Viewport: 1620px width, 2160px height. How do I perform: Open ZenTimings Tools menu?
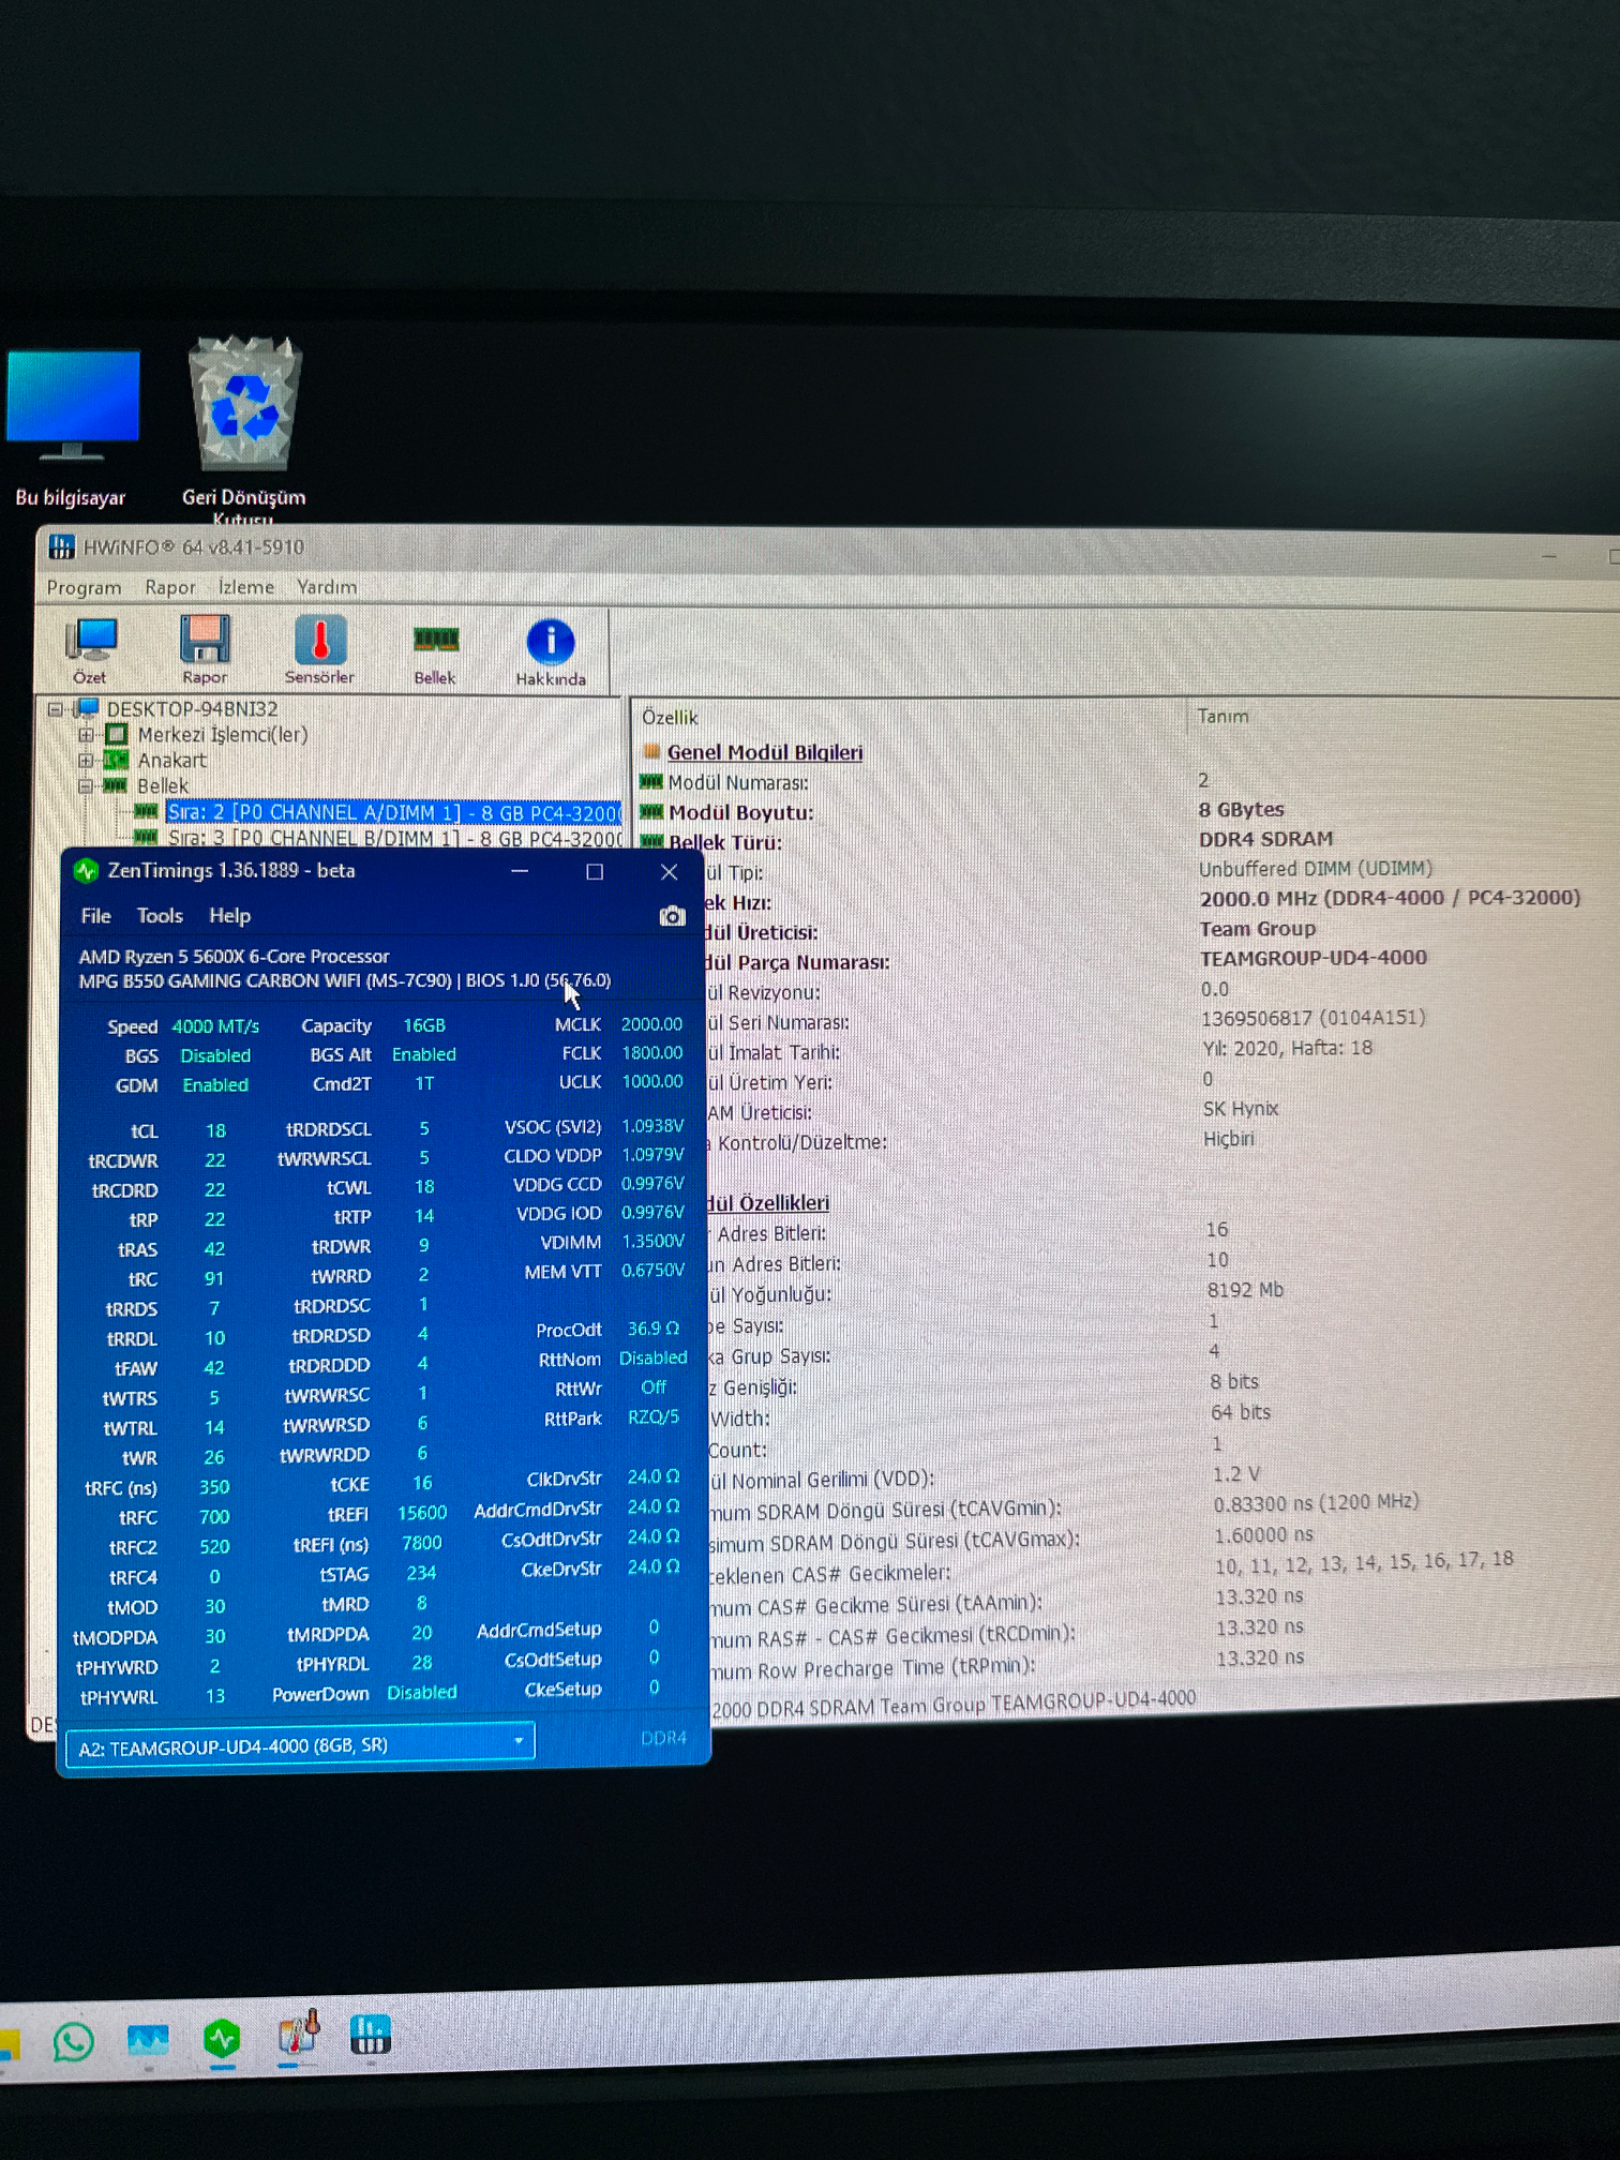160,916
